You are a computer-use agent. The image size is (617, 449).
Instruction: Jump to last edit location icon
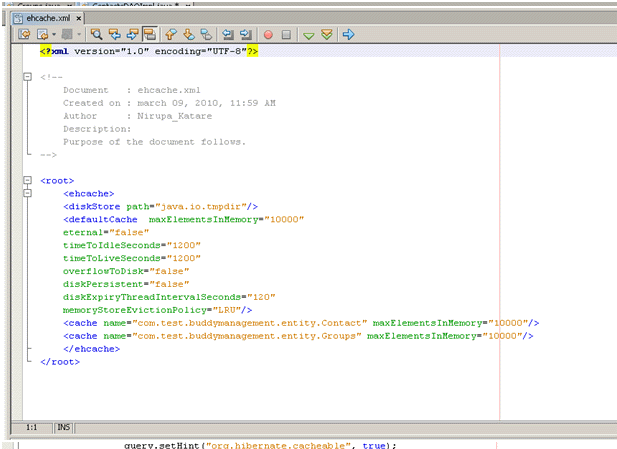[x=24, y=35]
